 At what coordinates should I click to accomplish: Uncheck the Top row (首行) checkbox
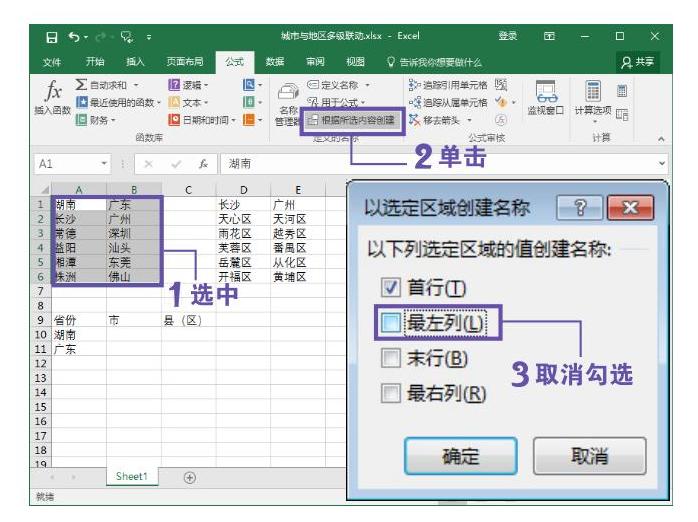390,287
